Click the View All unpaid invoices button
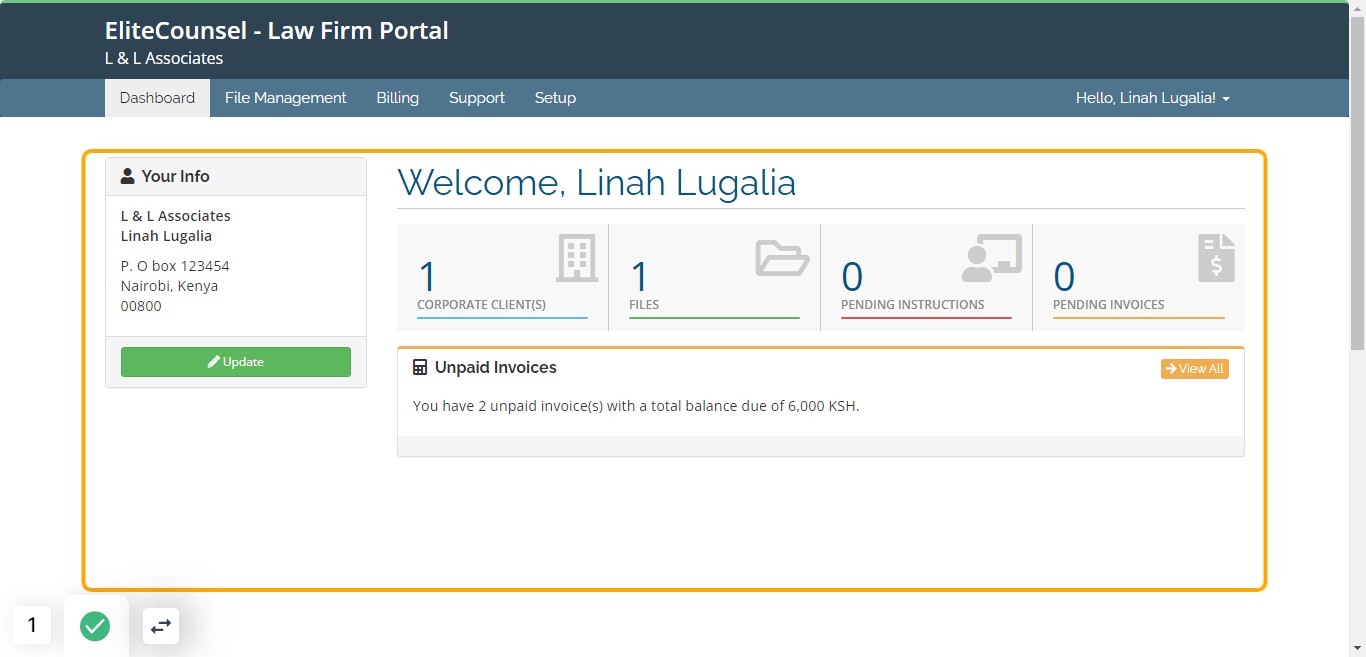The width and height of the screenshot is (1366, 657). click(1194, 369)
